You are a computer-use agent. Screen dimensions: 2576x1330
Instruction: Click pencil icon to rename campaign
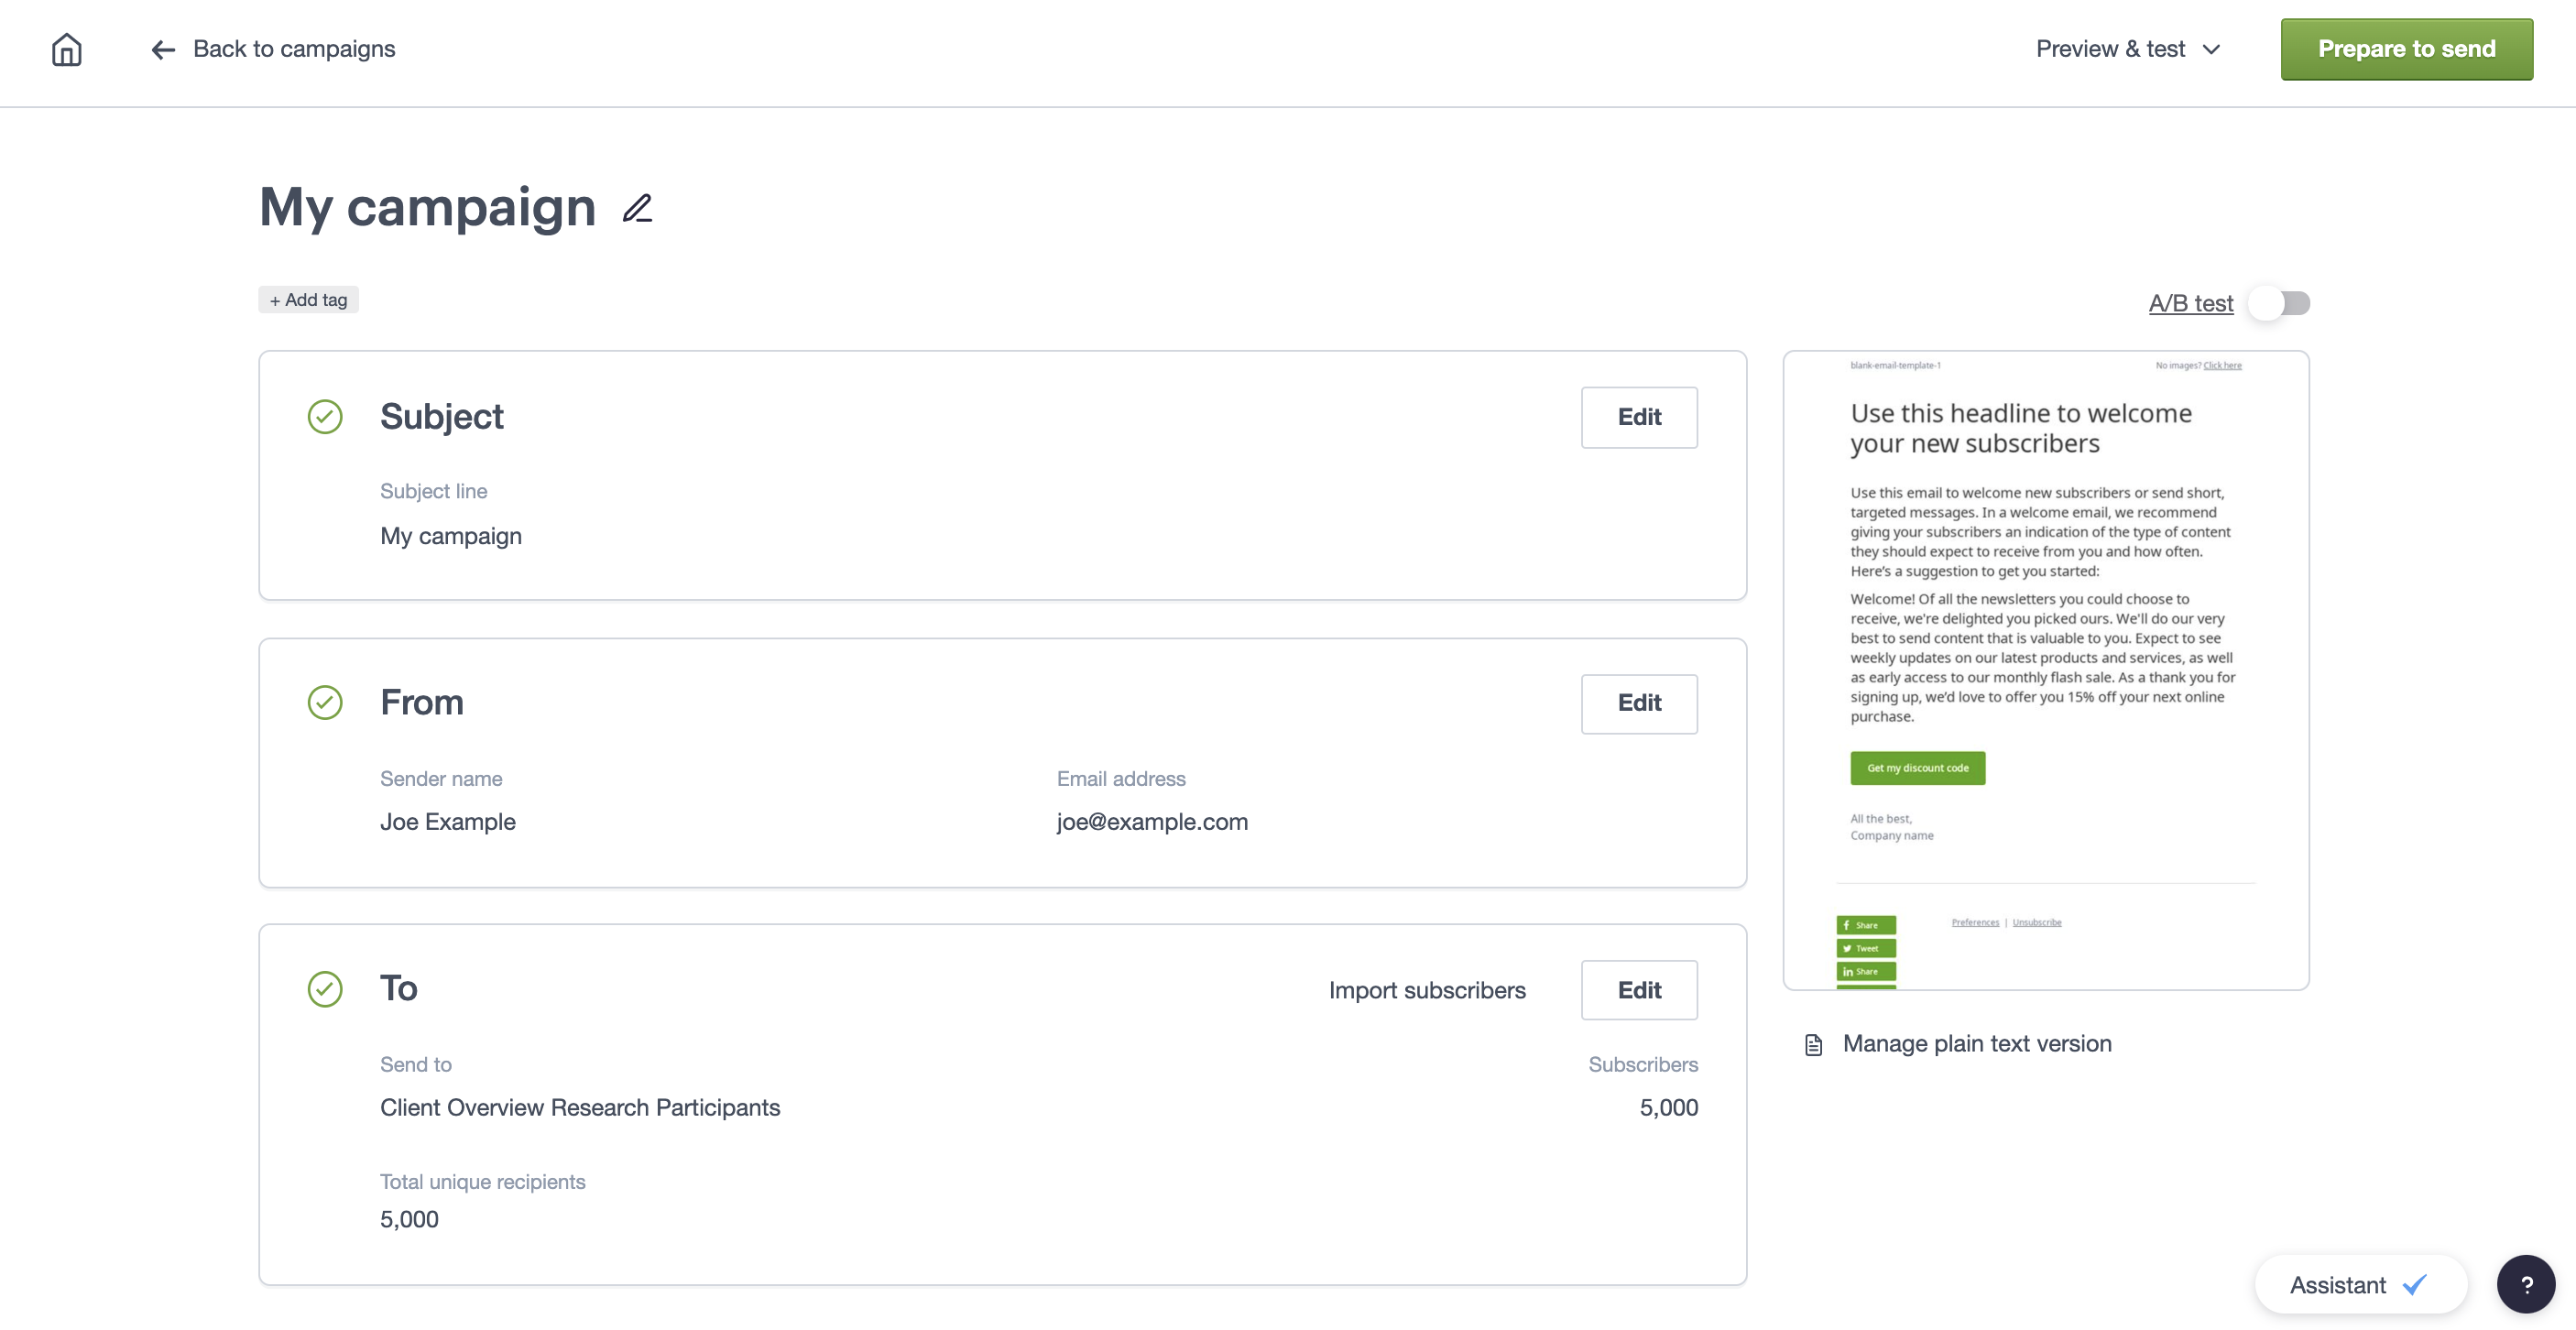[637, 208]
